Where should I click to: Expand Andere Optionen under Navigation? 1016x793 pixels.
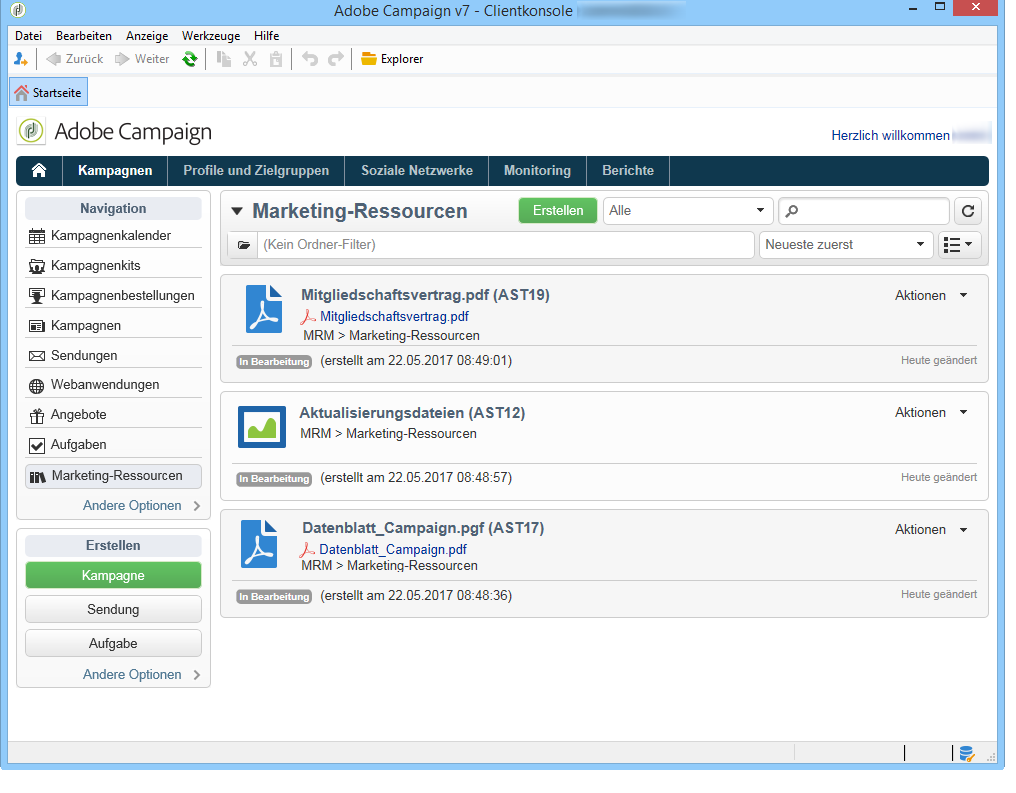coord(141,505)
